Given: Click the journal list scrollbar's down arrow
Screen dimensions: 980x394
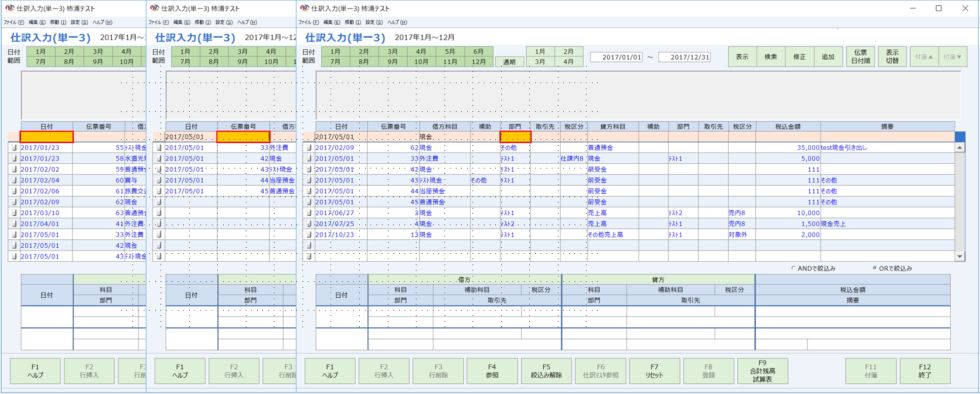Looking at the screenshot, I should [961, 256].
